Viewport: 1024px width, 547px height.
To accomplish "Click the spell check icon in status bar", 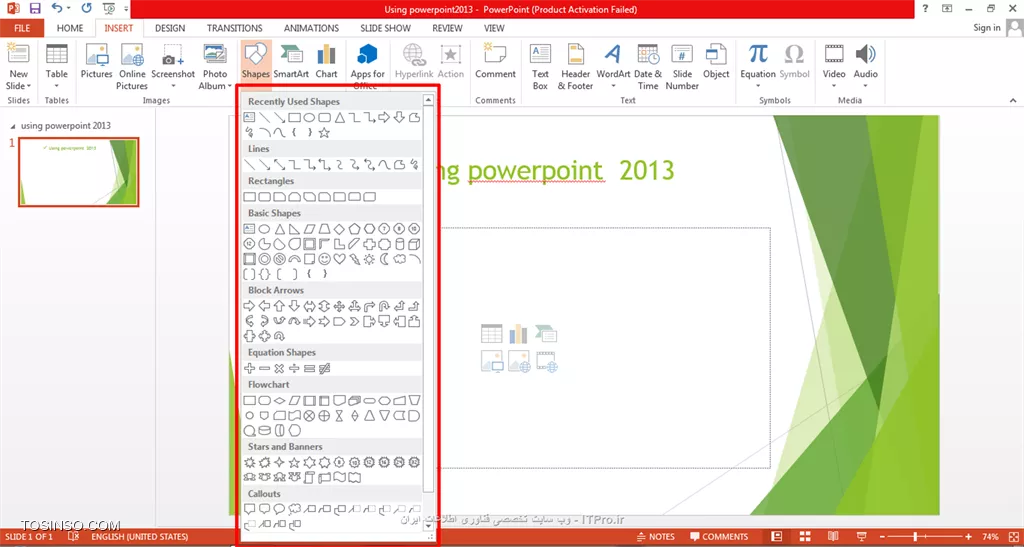I will (74, 537).
